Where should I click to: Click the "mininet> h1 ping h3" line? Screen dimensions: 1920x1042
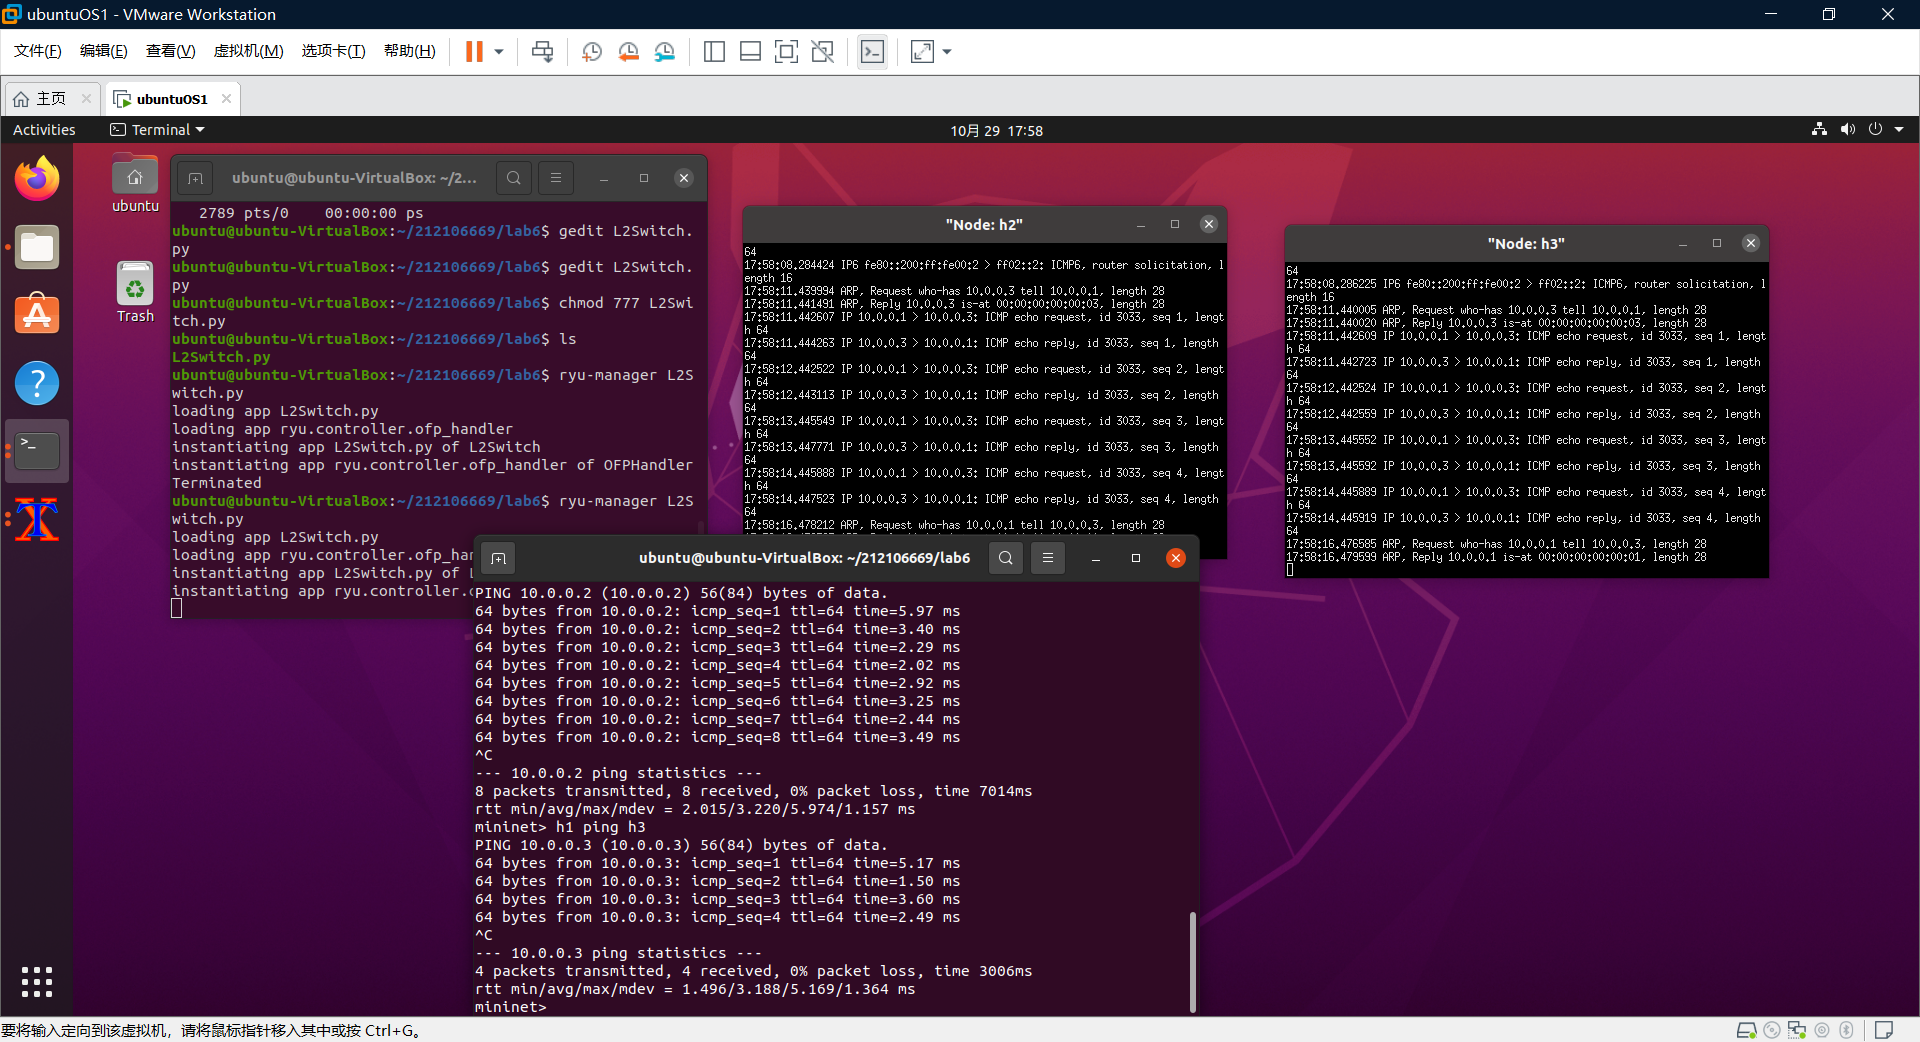560,827
